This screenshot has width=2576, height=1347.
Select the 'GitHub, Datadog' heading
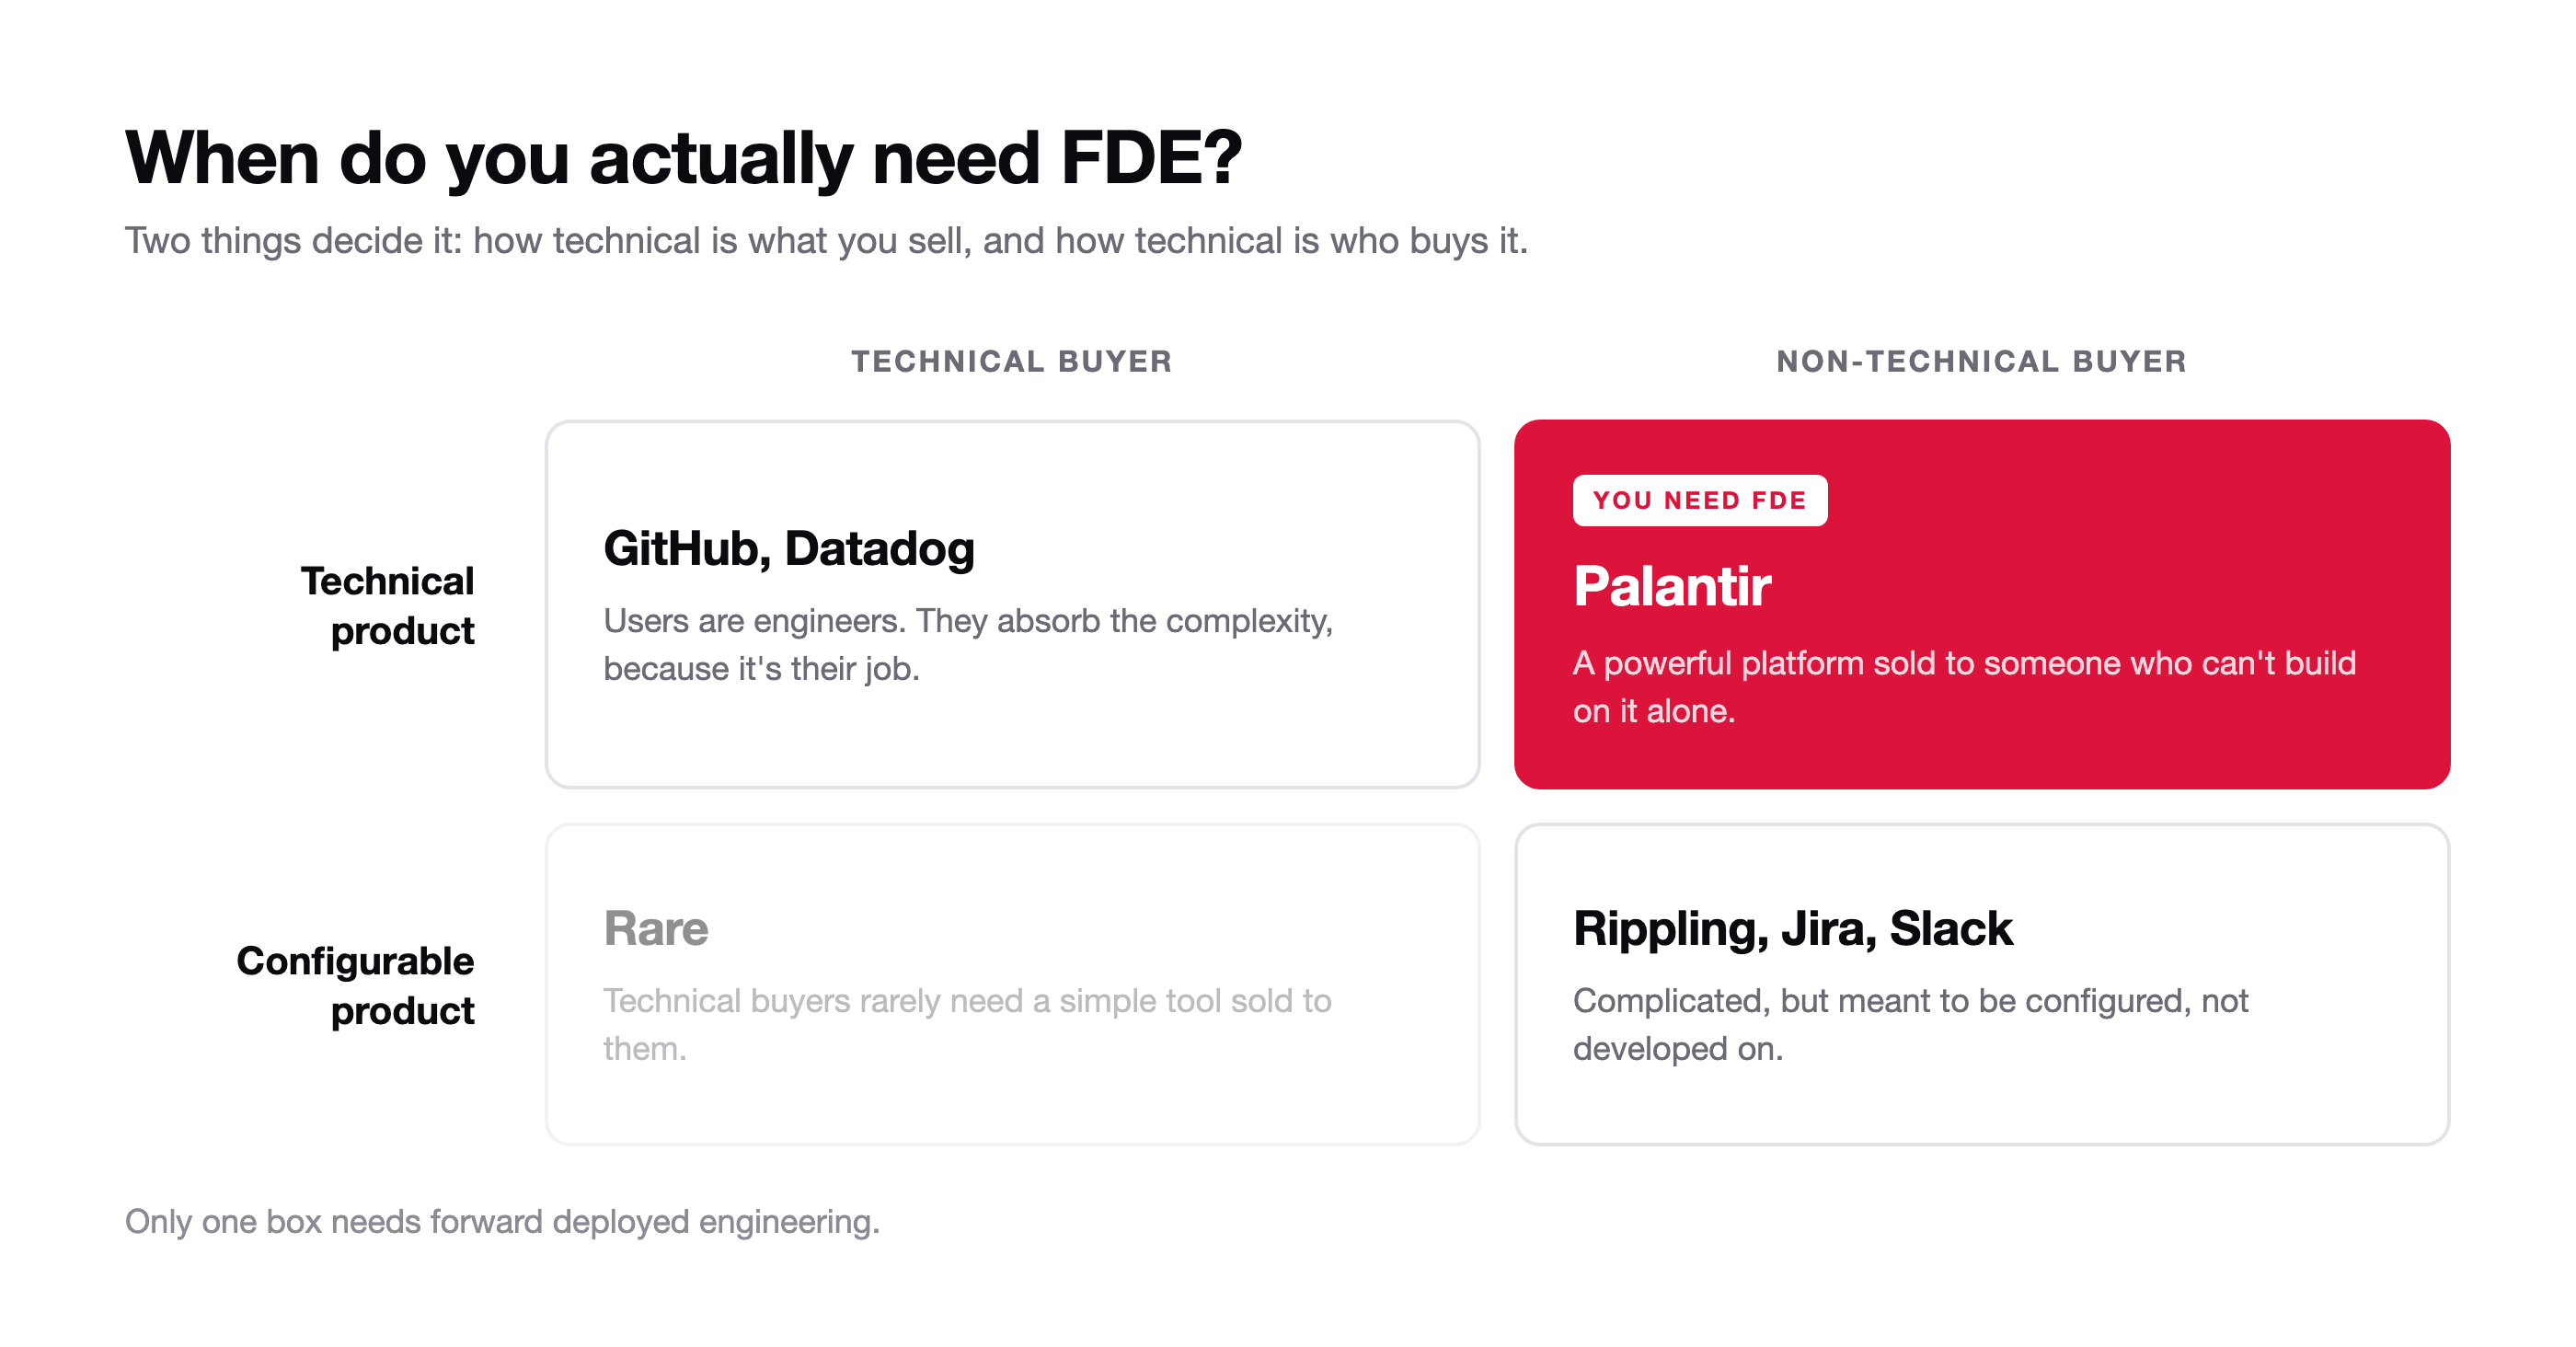(789, 549)
